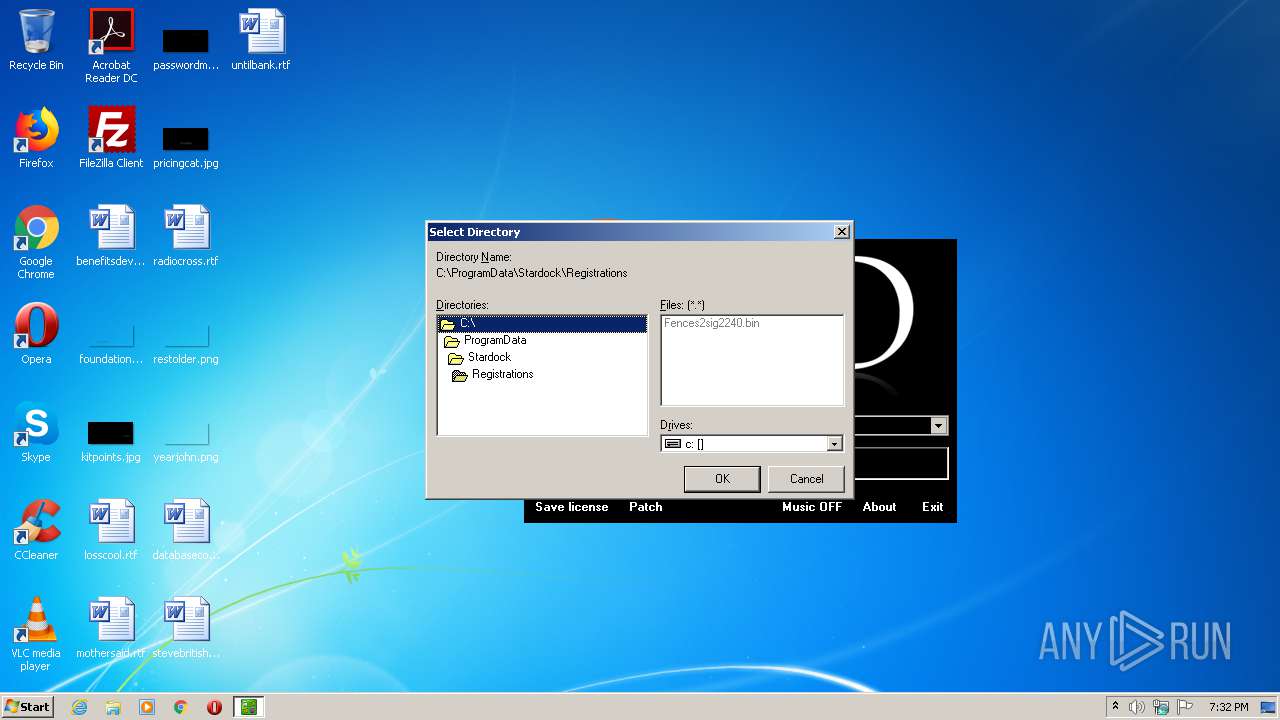Image resolution: width=1280 pixels, height=720 pixels.
Task: Click Patch in keygen window
Action: 645,507
